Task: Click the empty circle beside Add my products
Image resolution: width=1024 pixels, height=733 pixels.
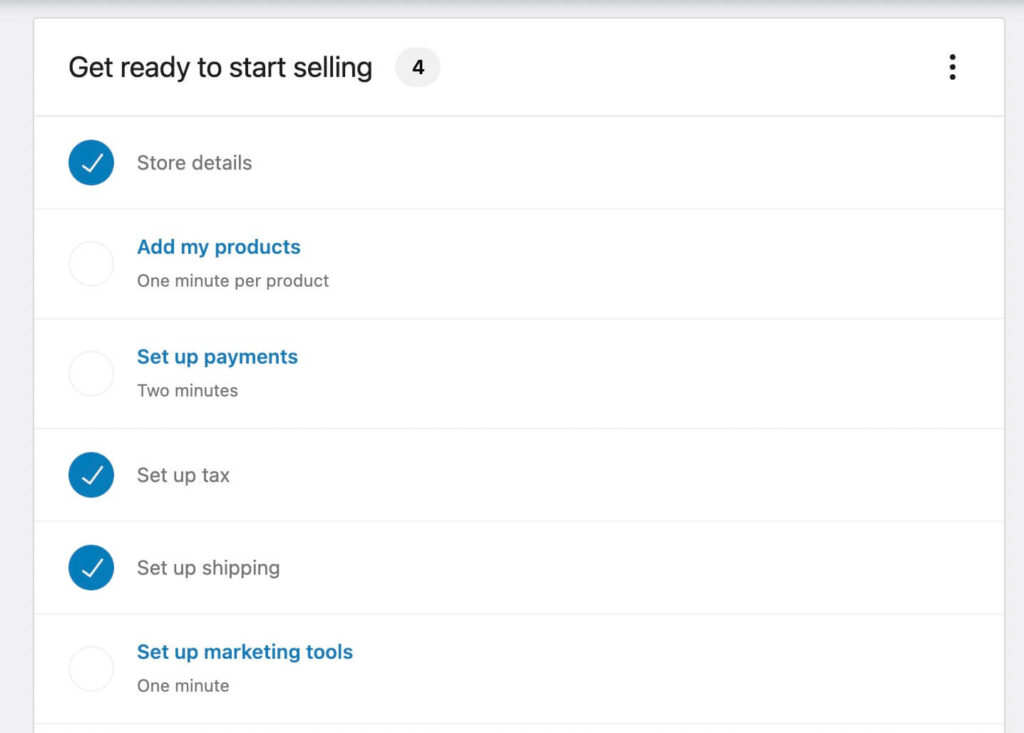Action: (x=91, y=263)
